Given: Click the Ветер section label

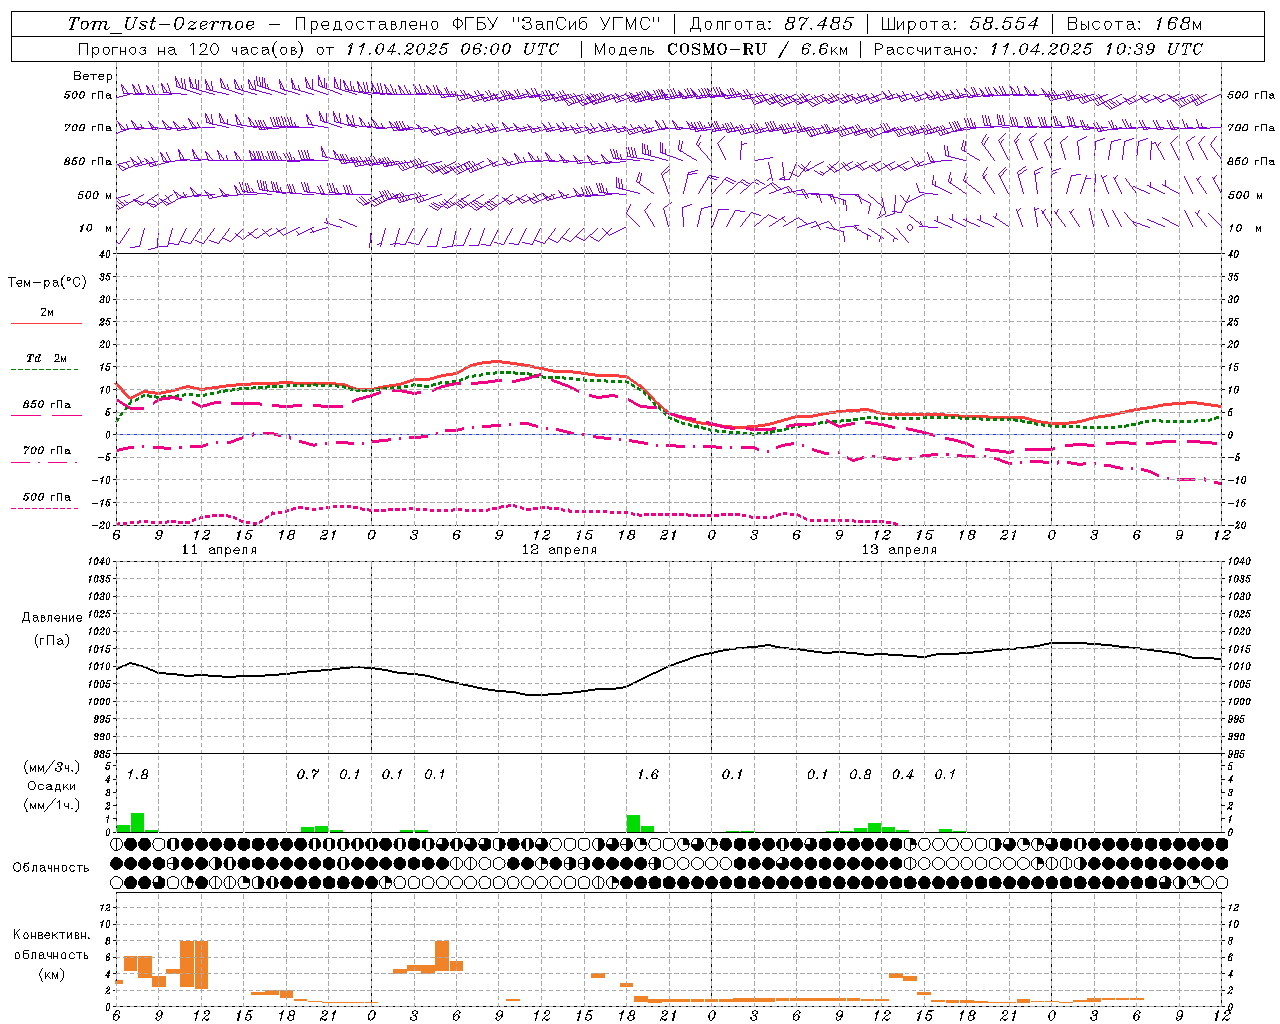Looking at the screenshot, I should pos(92,76).
